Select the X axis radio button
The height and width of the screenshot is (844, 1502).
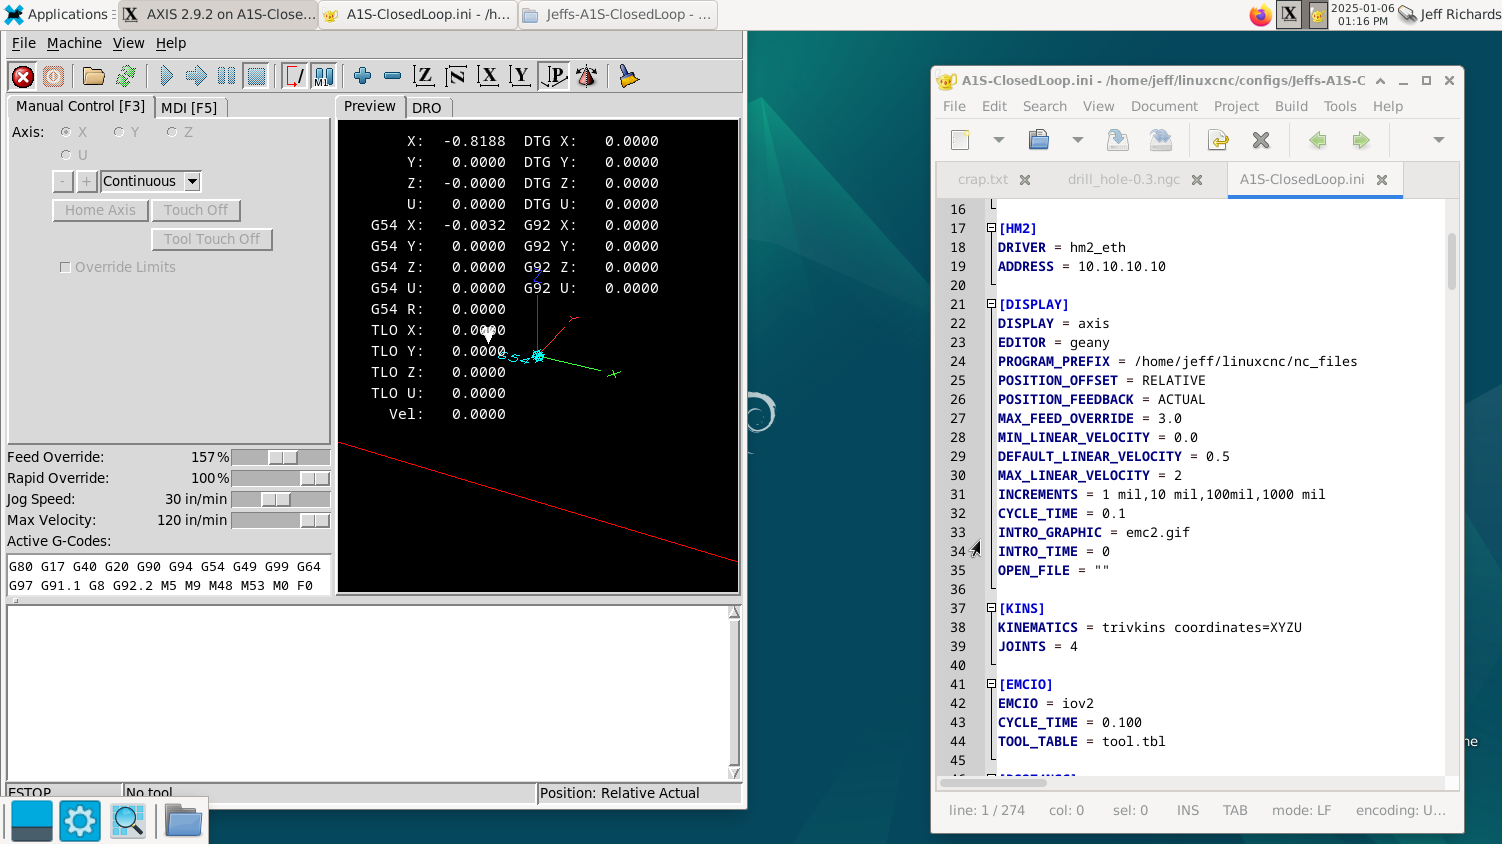66,132
